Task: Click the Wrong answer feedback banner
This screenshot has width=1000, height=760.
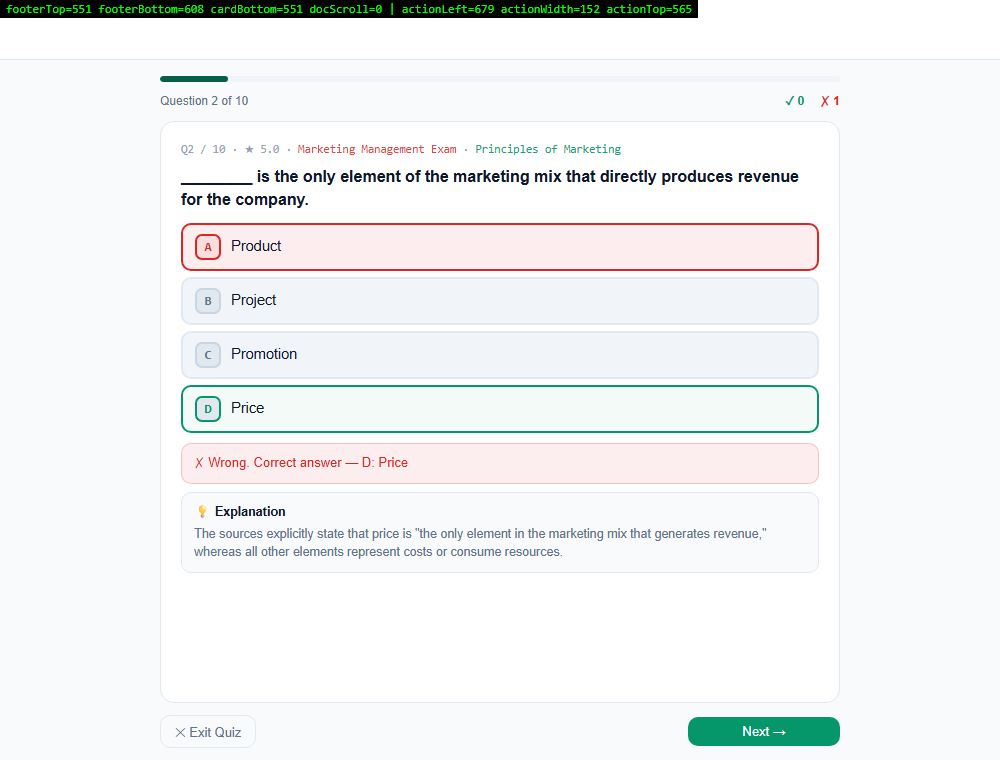Action: tap(500, 464)
